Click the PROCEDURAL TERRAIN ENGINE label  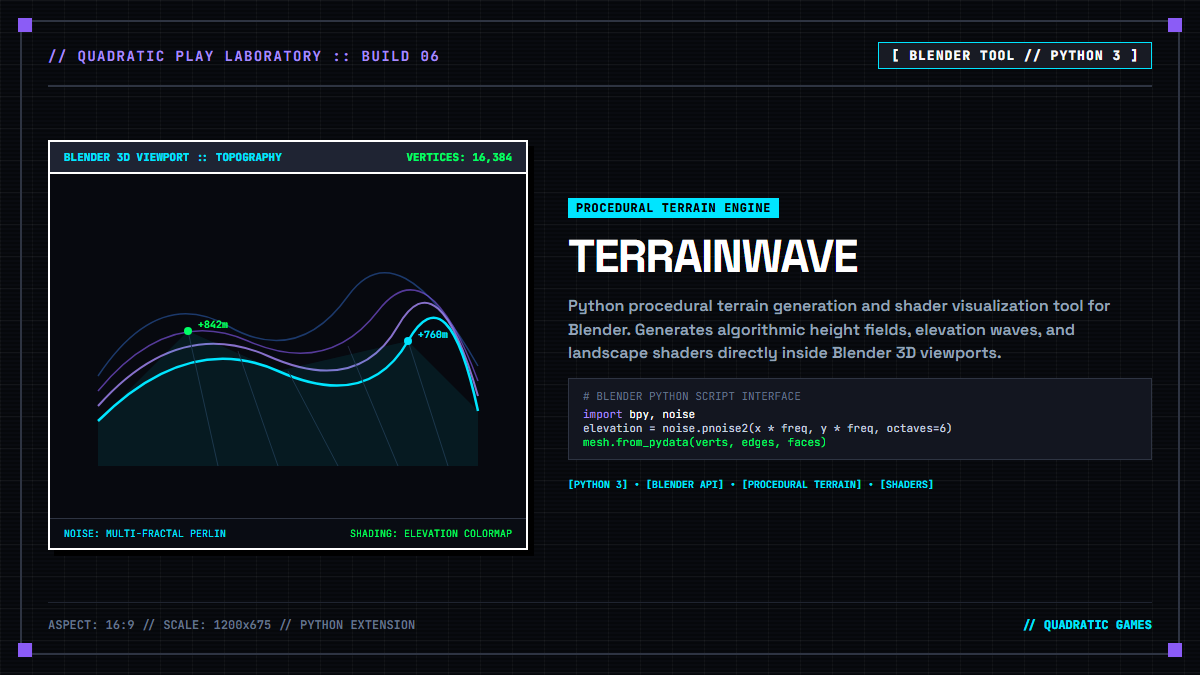click(673, 208)
